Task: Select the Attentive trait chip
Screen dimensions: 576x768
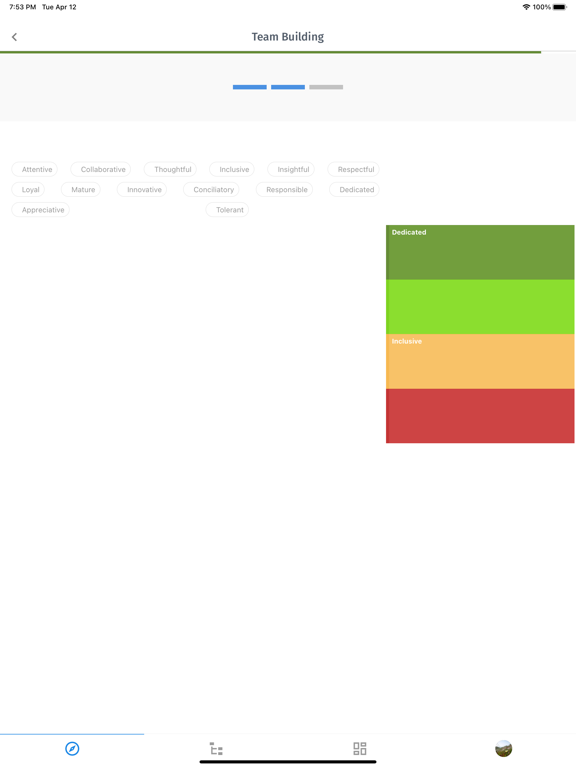Action: (x=35, y=169)
